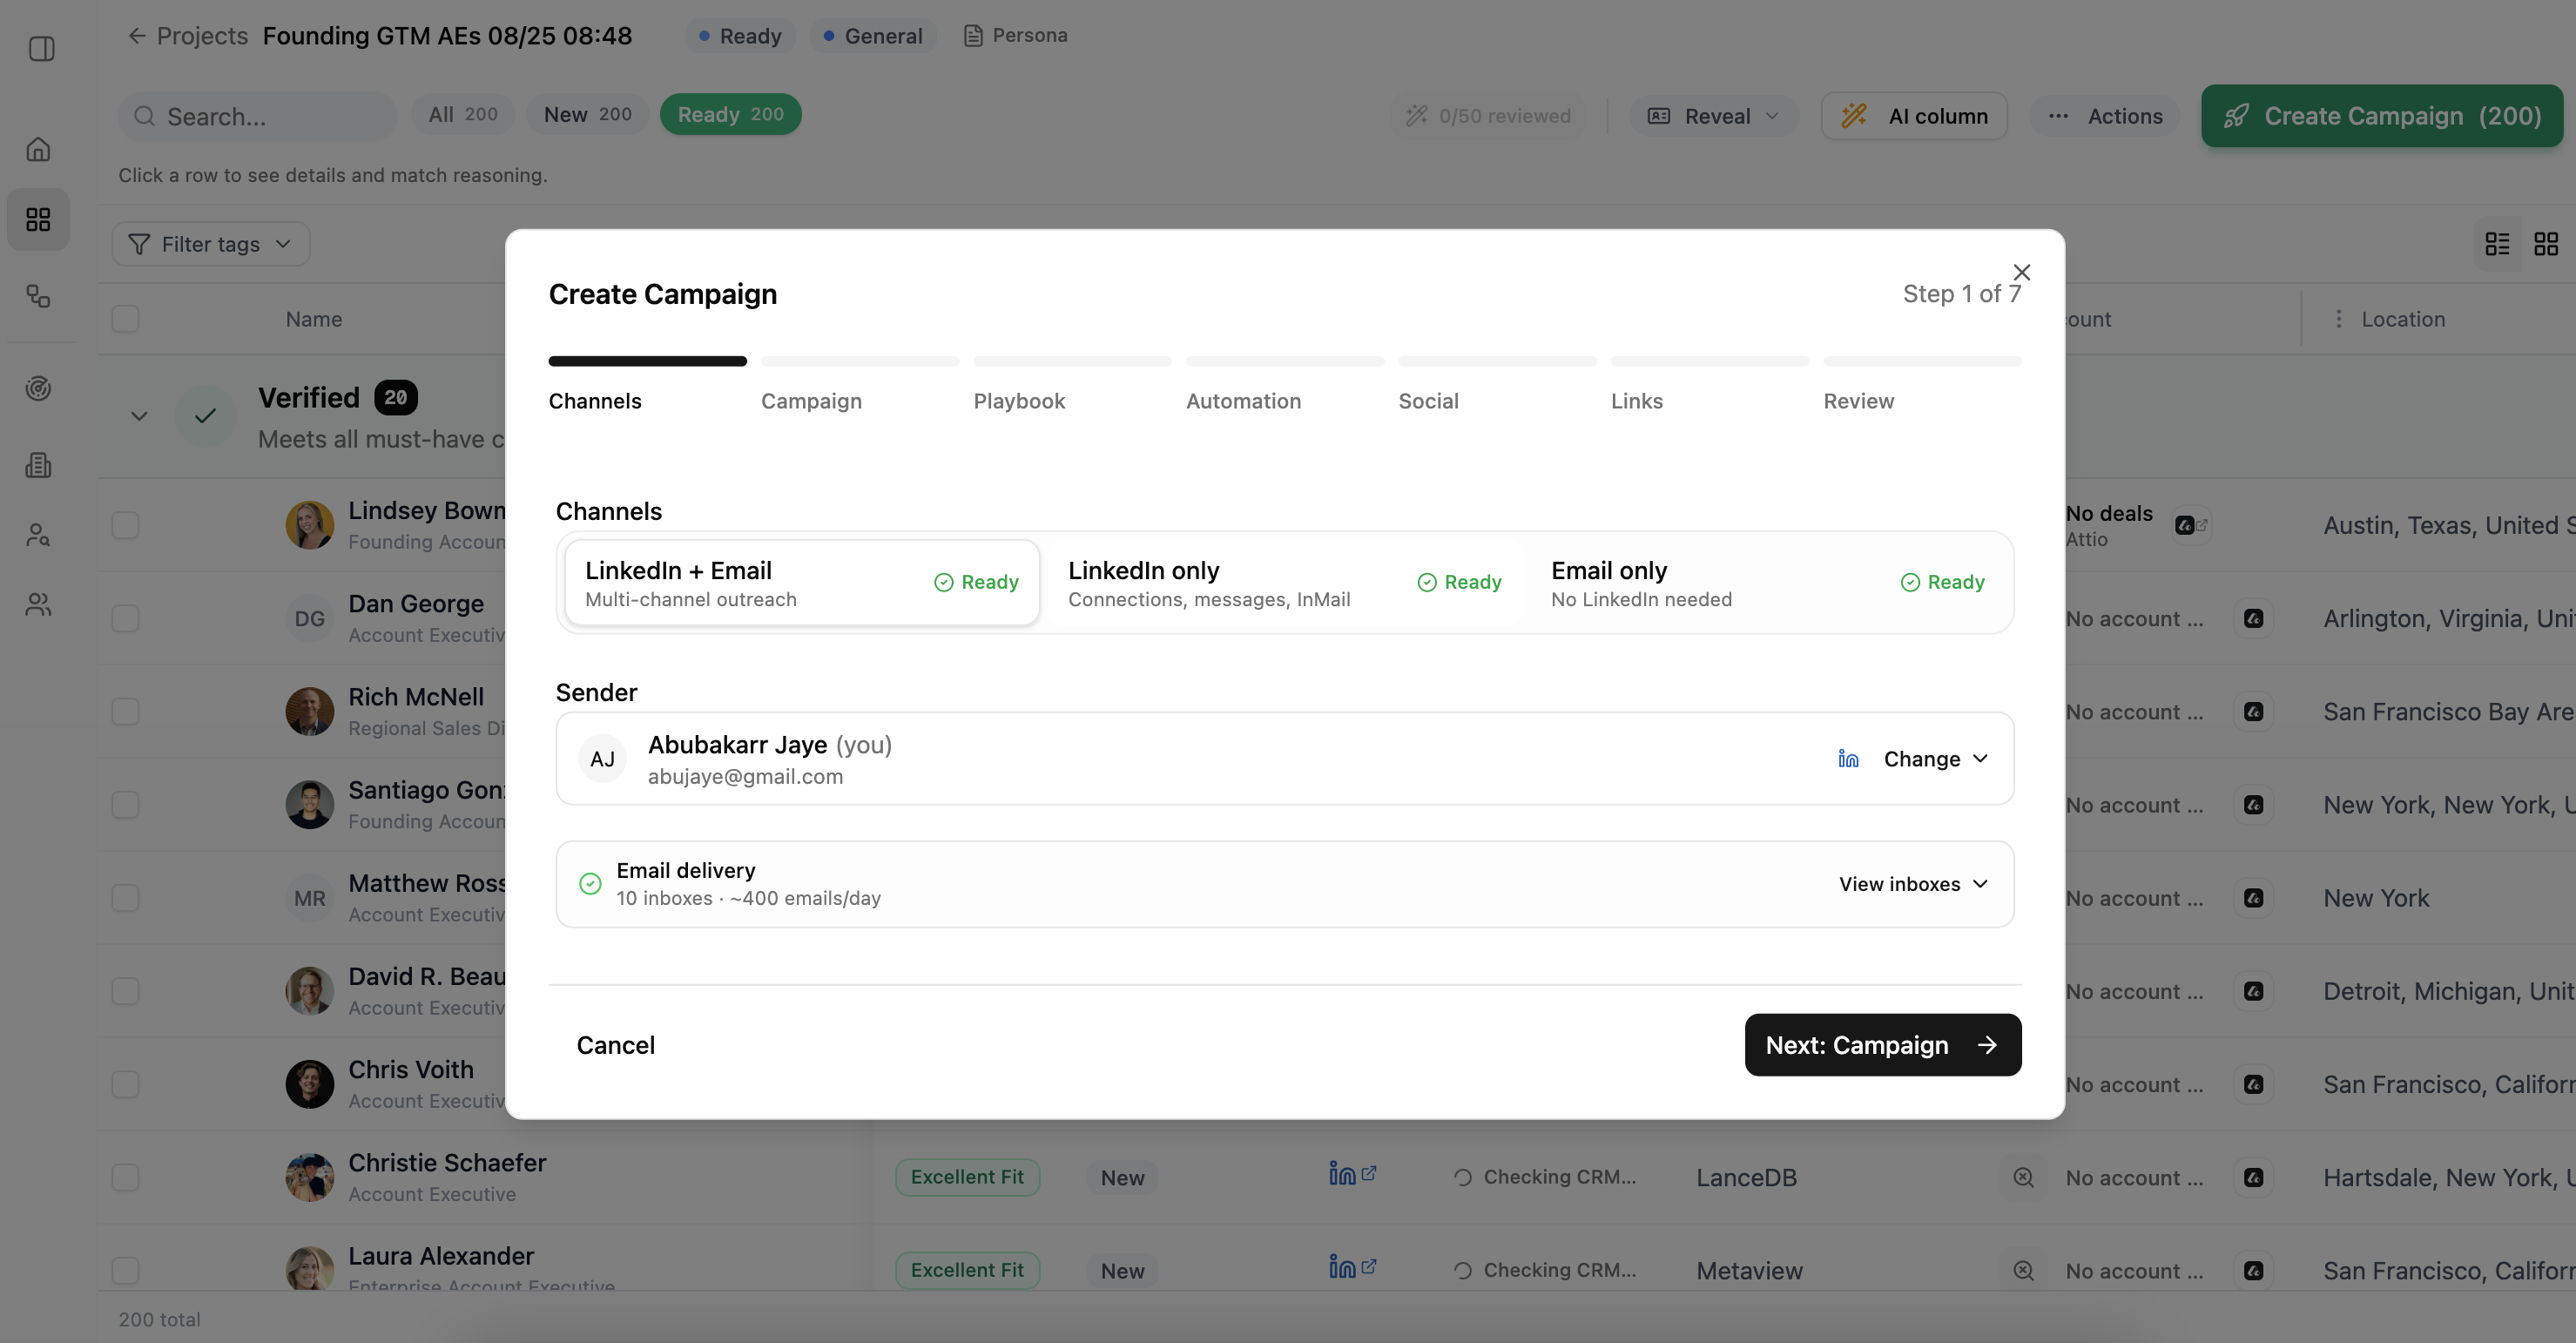Go to the Automation step tab

(1243, 401)
